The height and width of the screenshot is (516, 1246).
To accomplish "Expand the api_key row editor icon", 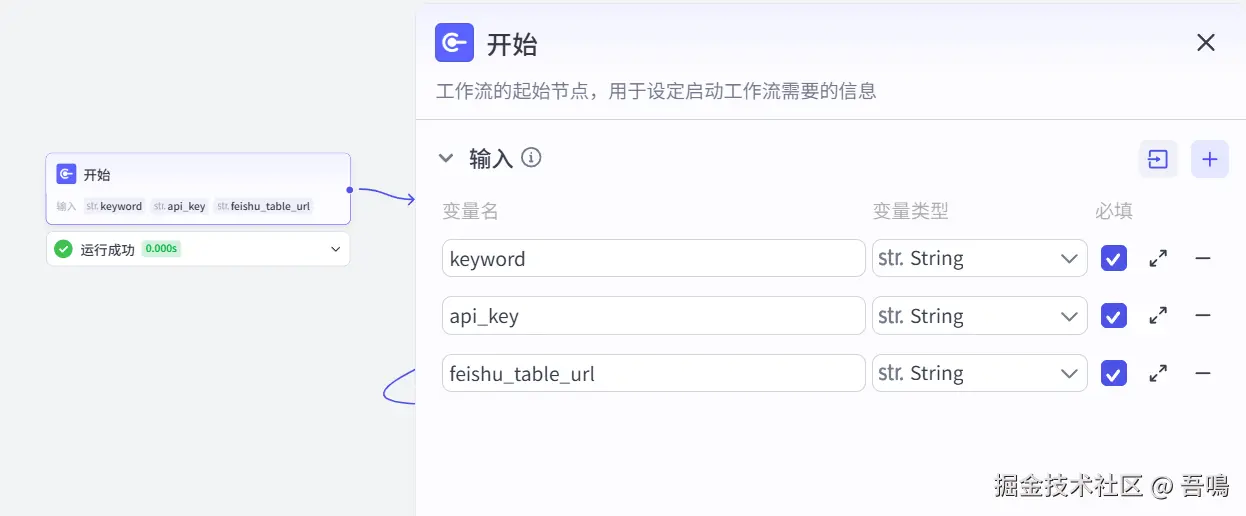I will tap(1158, 316).
